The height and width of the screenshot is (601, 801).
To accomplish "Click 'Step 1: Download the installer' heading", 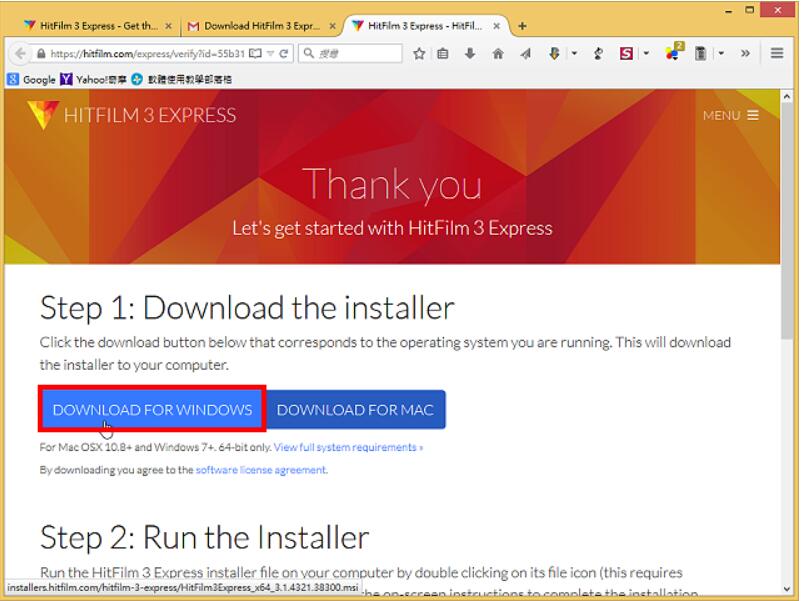I will pos(247,308).
